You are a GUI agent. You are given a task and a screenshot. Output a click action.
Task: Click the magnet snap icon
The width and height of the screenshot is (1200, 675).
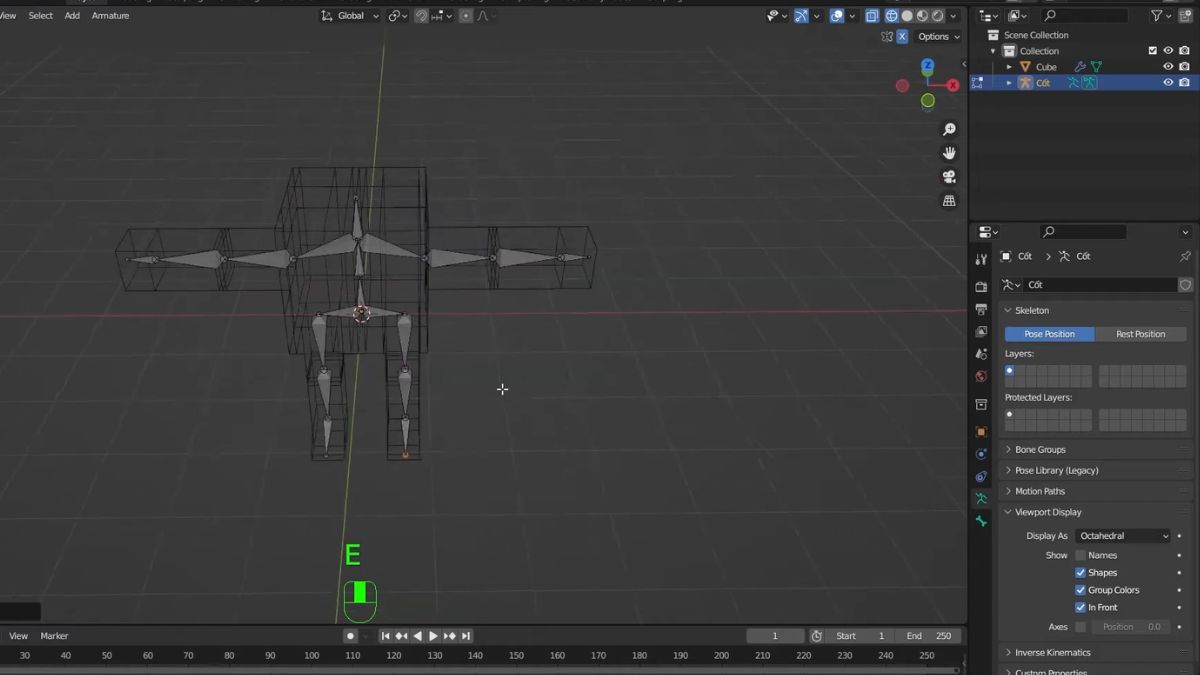click(421, 16)
